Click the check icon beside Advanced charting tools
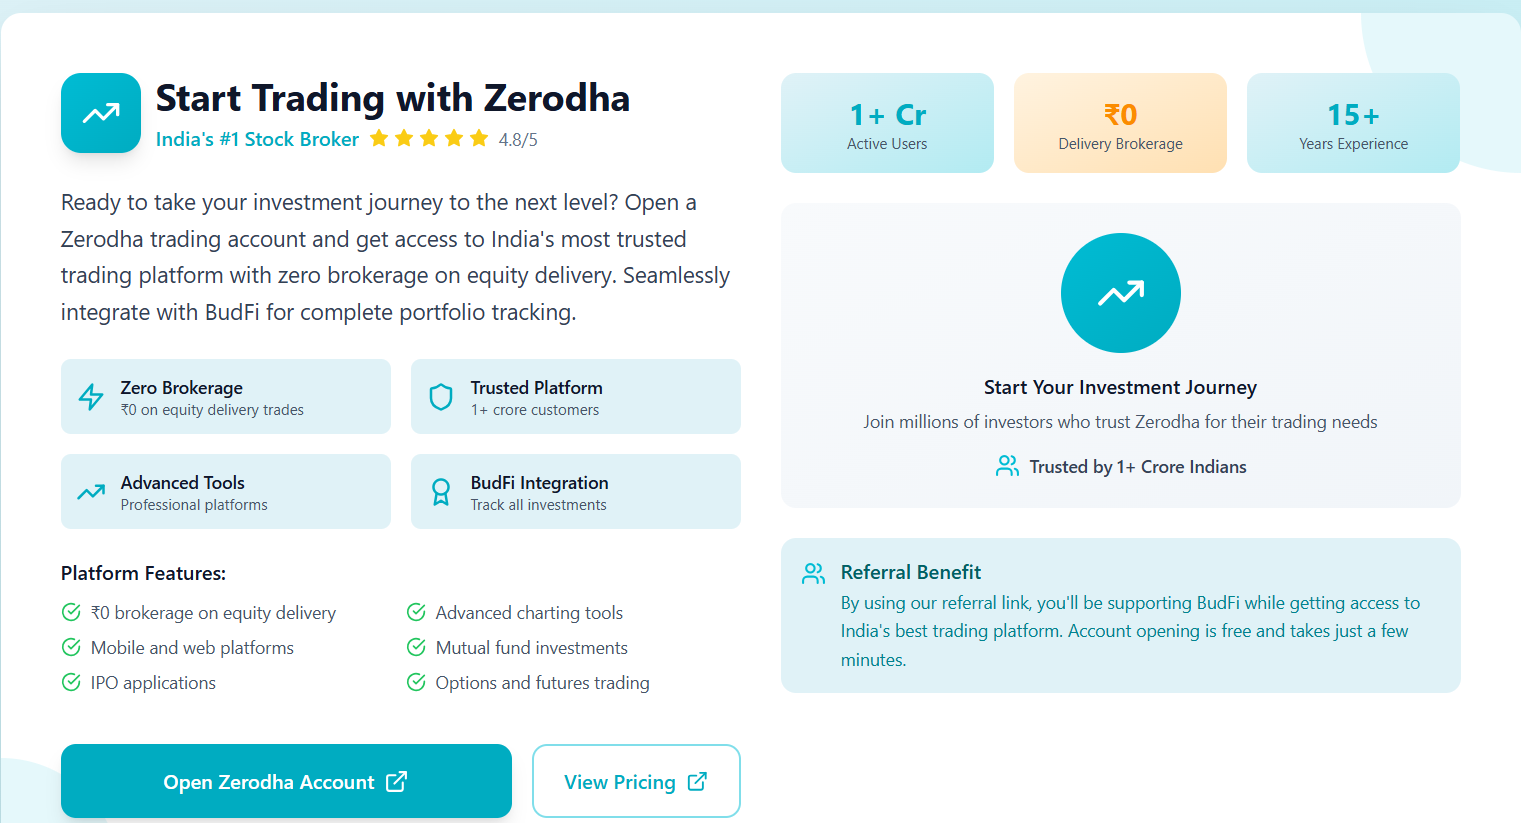The width and height of the screenshot is (1521, 823). pos(416,612)
